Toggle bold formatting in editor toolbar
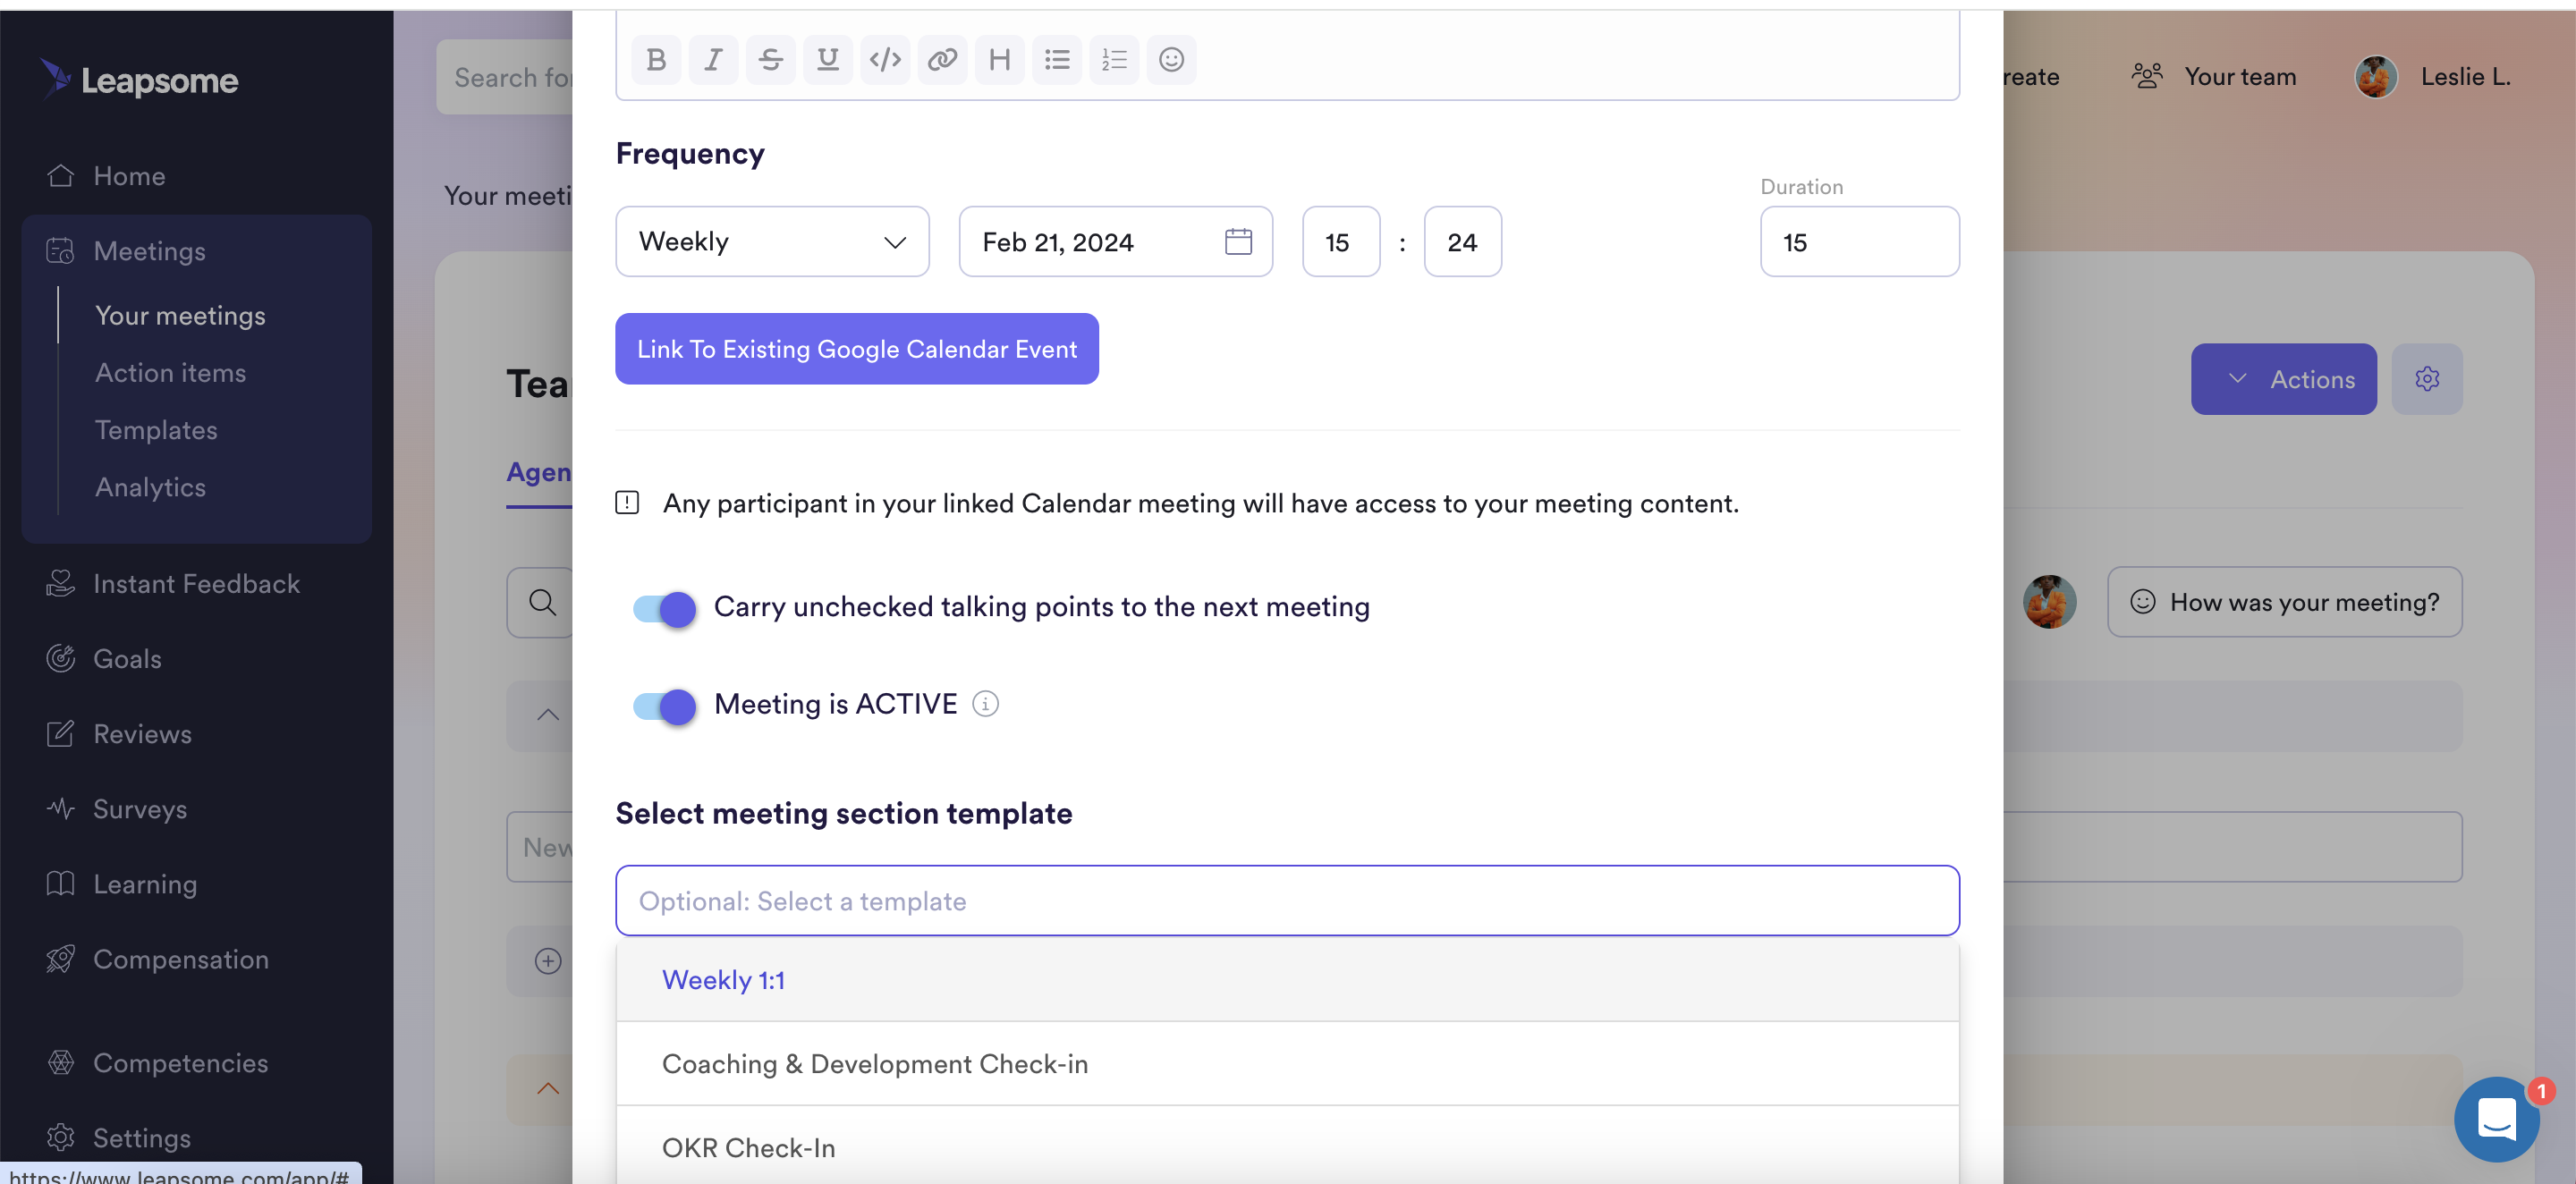The height and width of the screenshot is (1184, 2576). pyautogui.click(x=656, y=60)
